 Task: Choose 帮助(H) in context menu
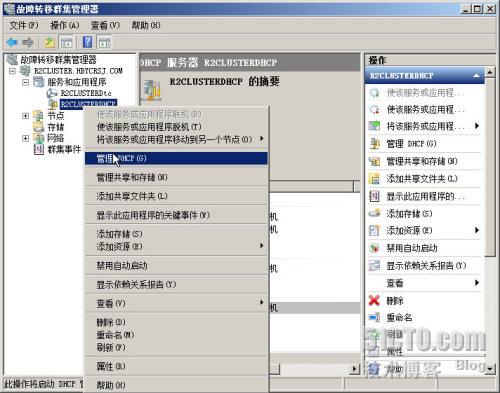tap(176, 386)
